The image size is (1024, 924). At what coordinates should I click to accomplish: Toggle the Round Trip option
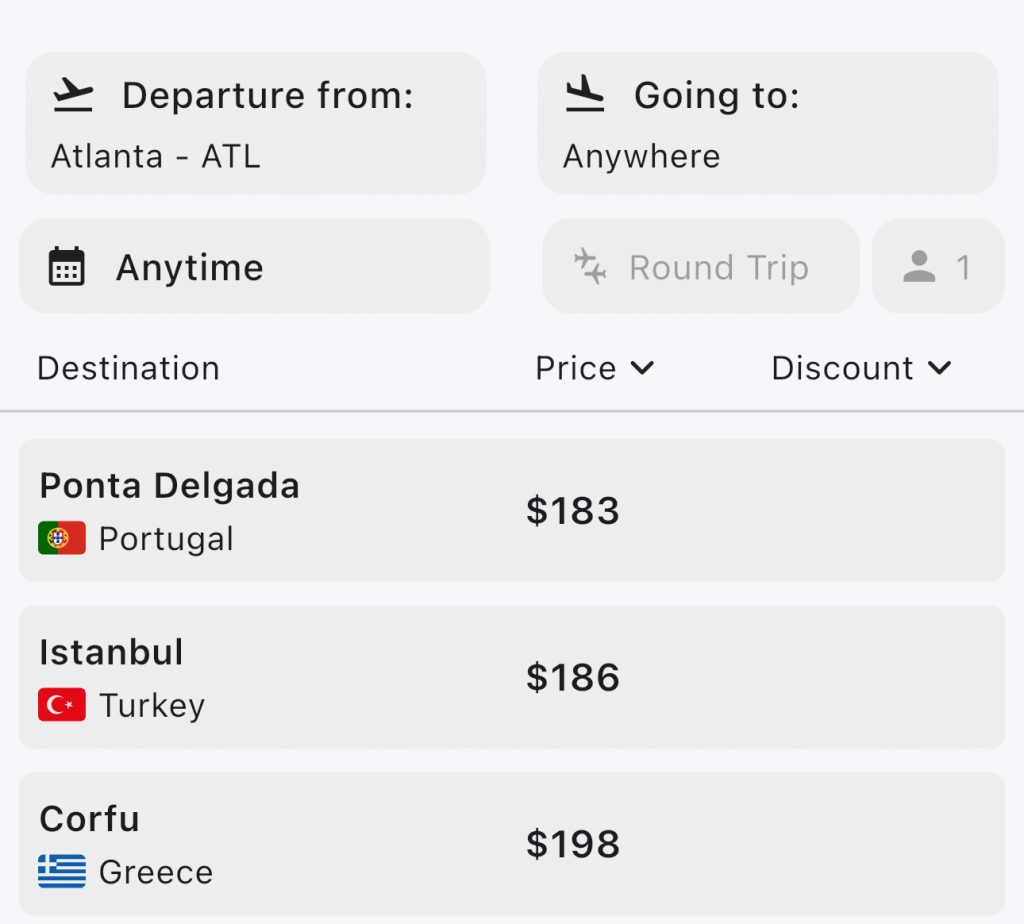(x=700, y=267)
